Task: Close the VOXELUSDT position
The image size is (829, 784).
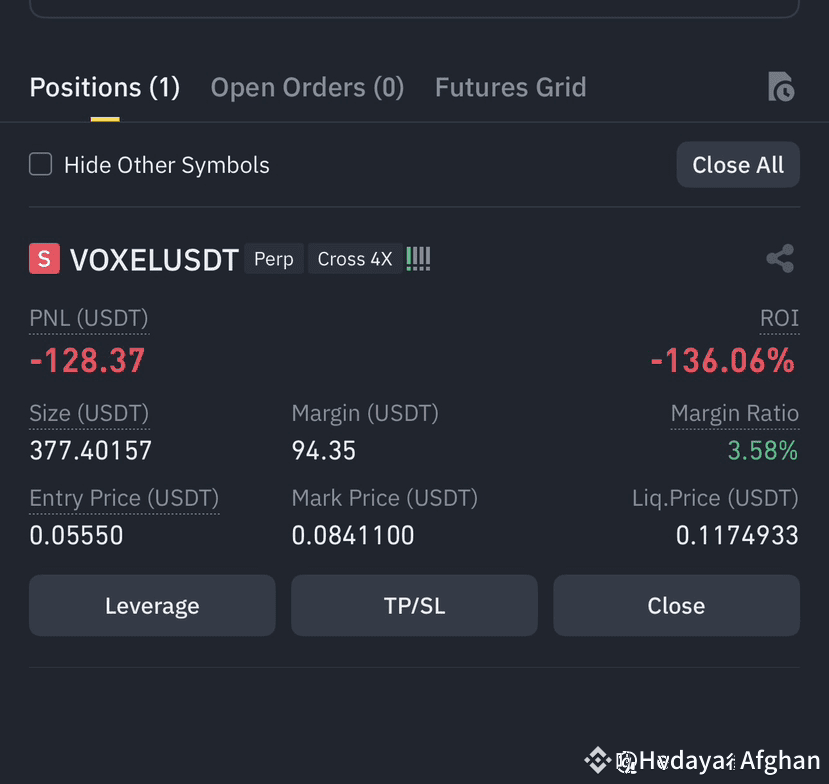Action: [x=676, y=605]
